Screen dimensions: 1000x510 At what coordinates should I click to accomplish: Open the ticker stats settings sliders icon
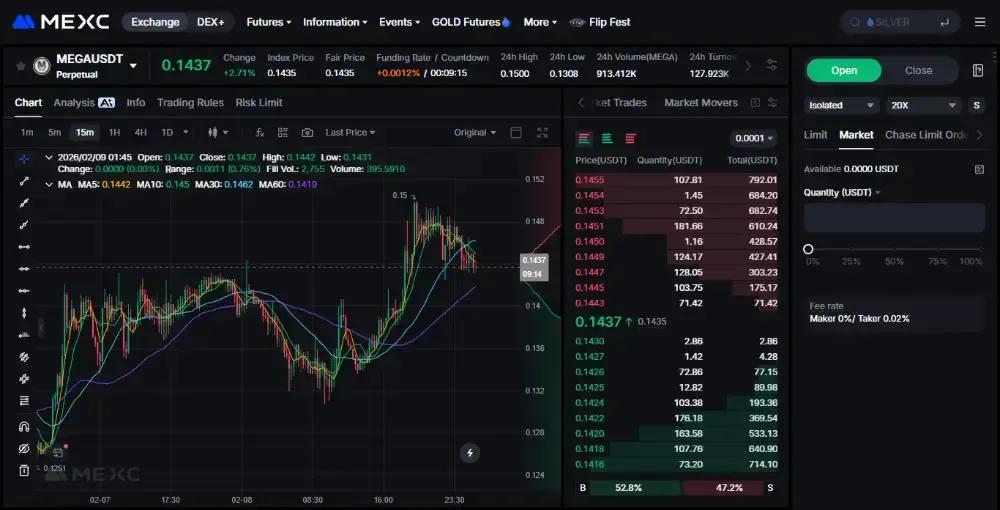click(x=772, y=65)
